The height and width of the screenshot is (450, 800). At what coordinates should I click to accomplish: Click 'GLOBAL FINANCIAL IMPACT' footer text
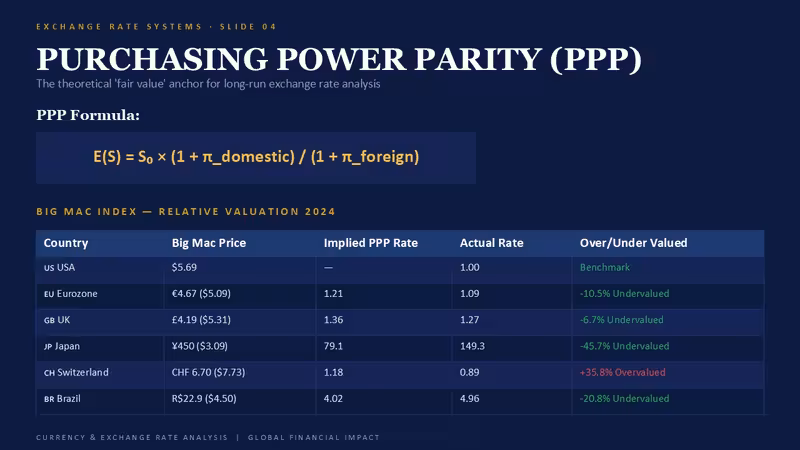[314, 437]
